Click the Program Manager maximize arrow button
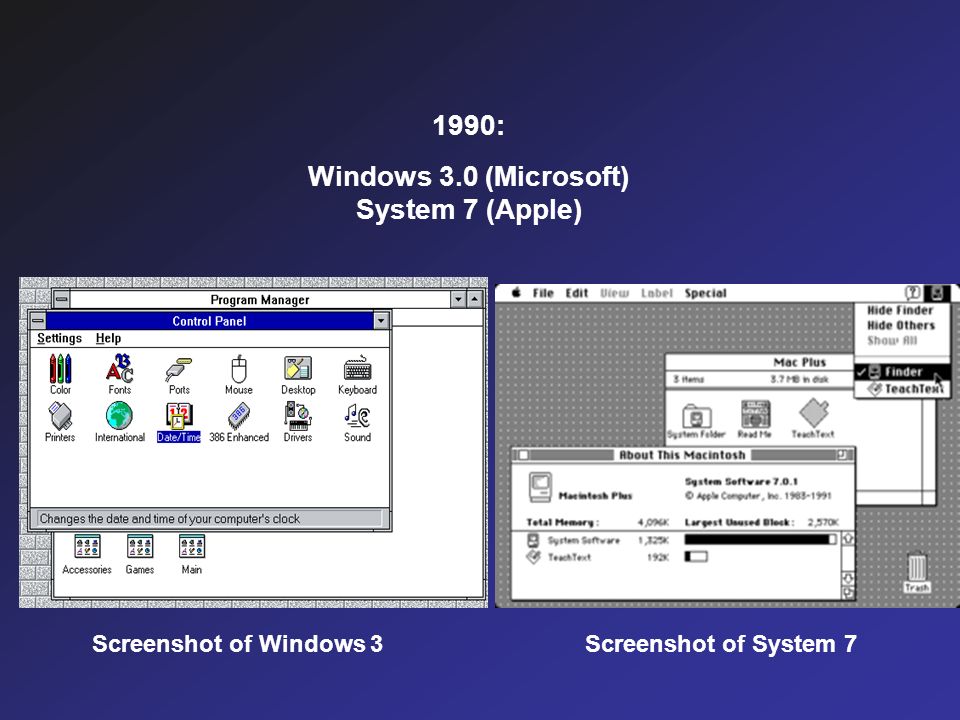The image size is (960, 720). click(x=475, y=299)
